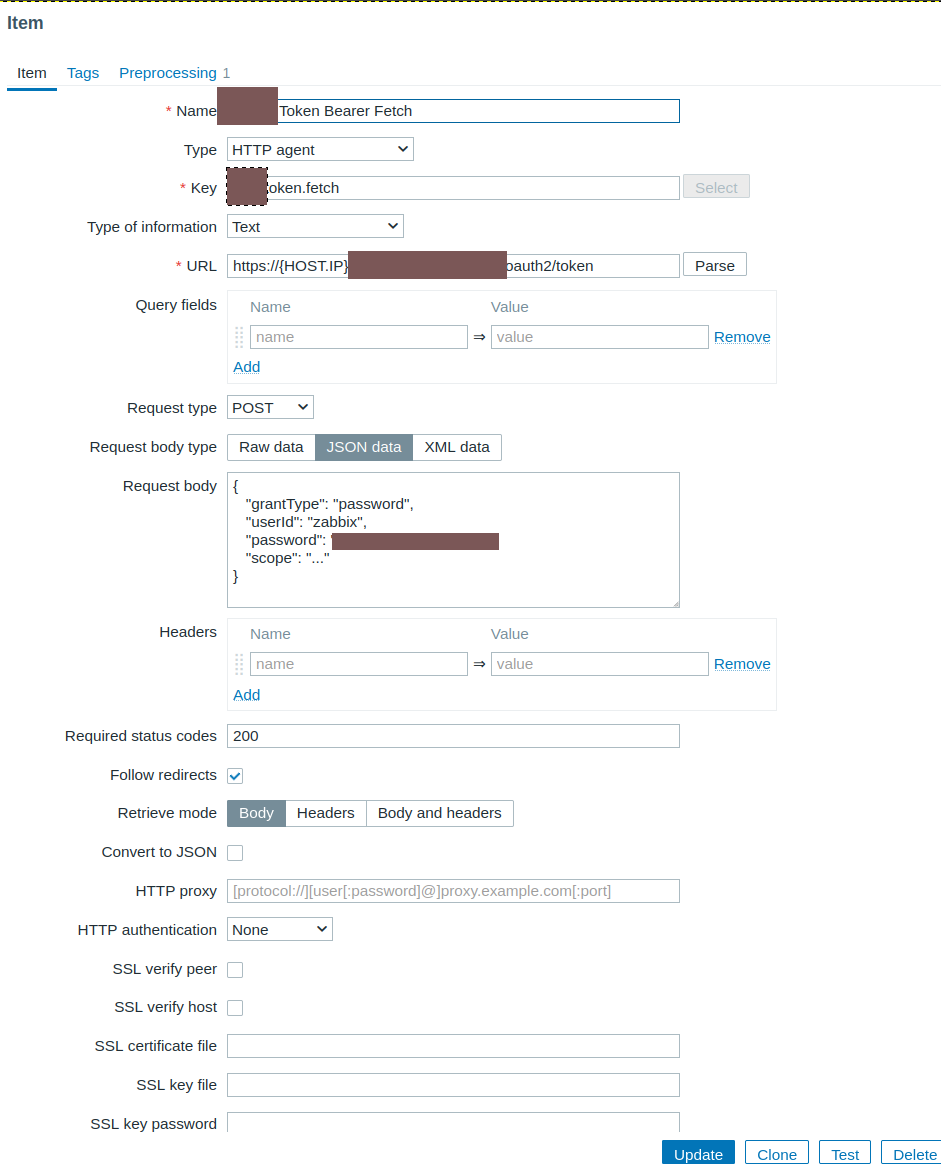Remove the Query fields row
Viewport: 941px width, 1173px height.
point(742,337)
